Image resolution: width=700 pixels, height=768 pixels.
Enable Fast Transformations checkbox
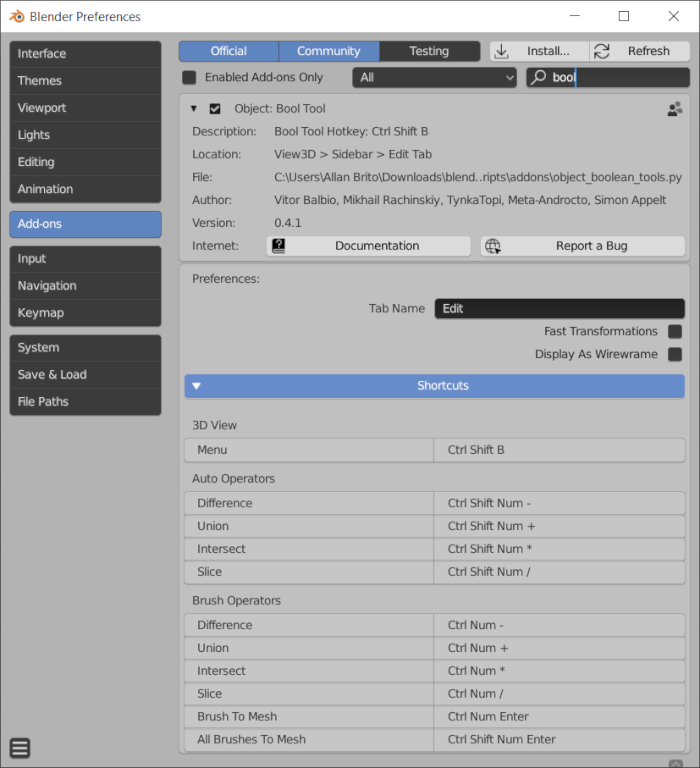click(675, 332)
